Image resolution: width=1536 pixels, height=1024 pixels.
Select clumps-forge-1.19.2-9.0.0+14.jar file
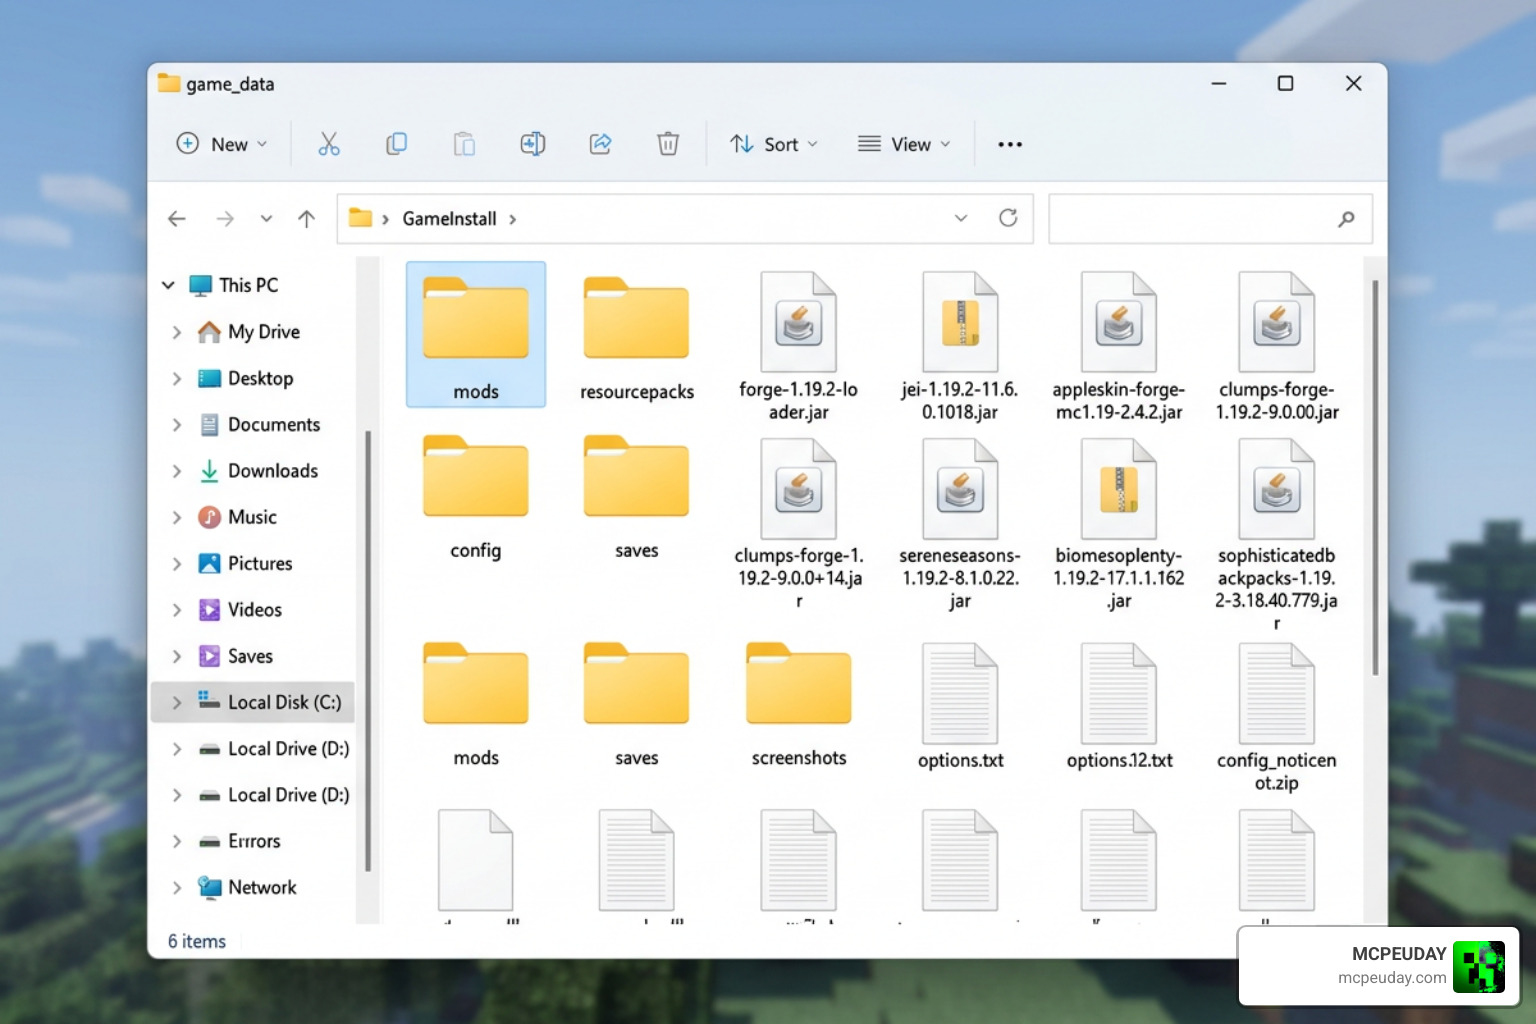(798, 524)
